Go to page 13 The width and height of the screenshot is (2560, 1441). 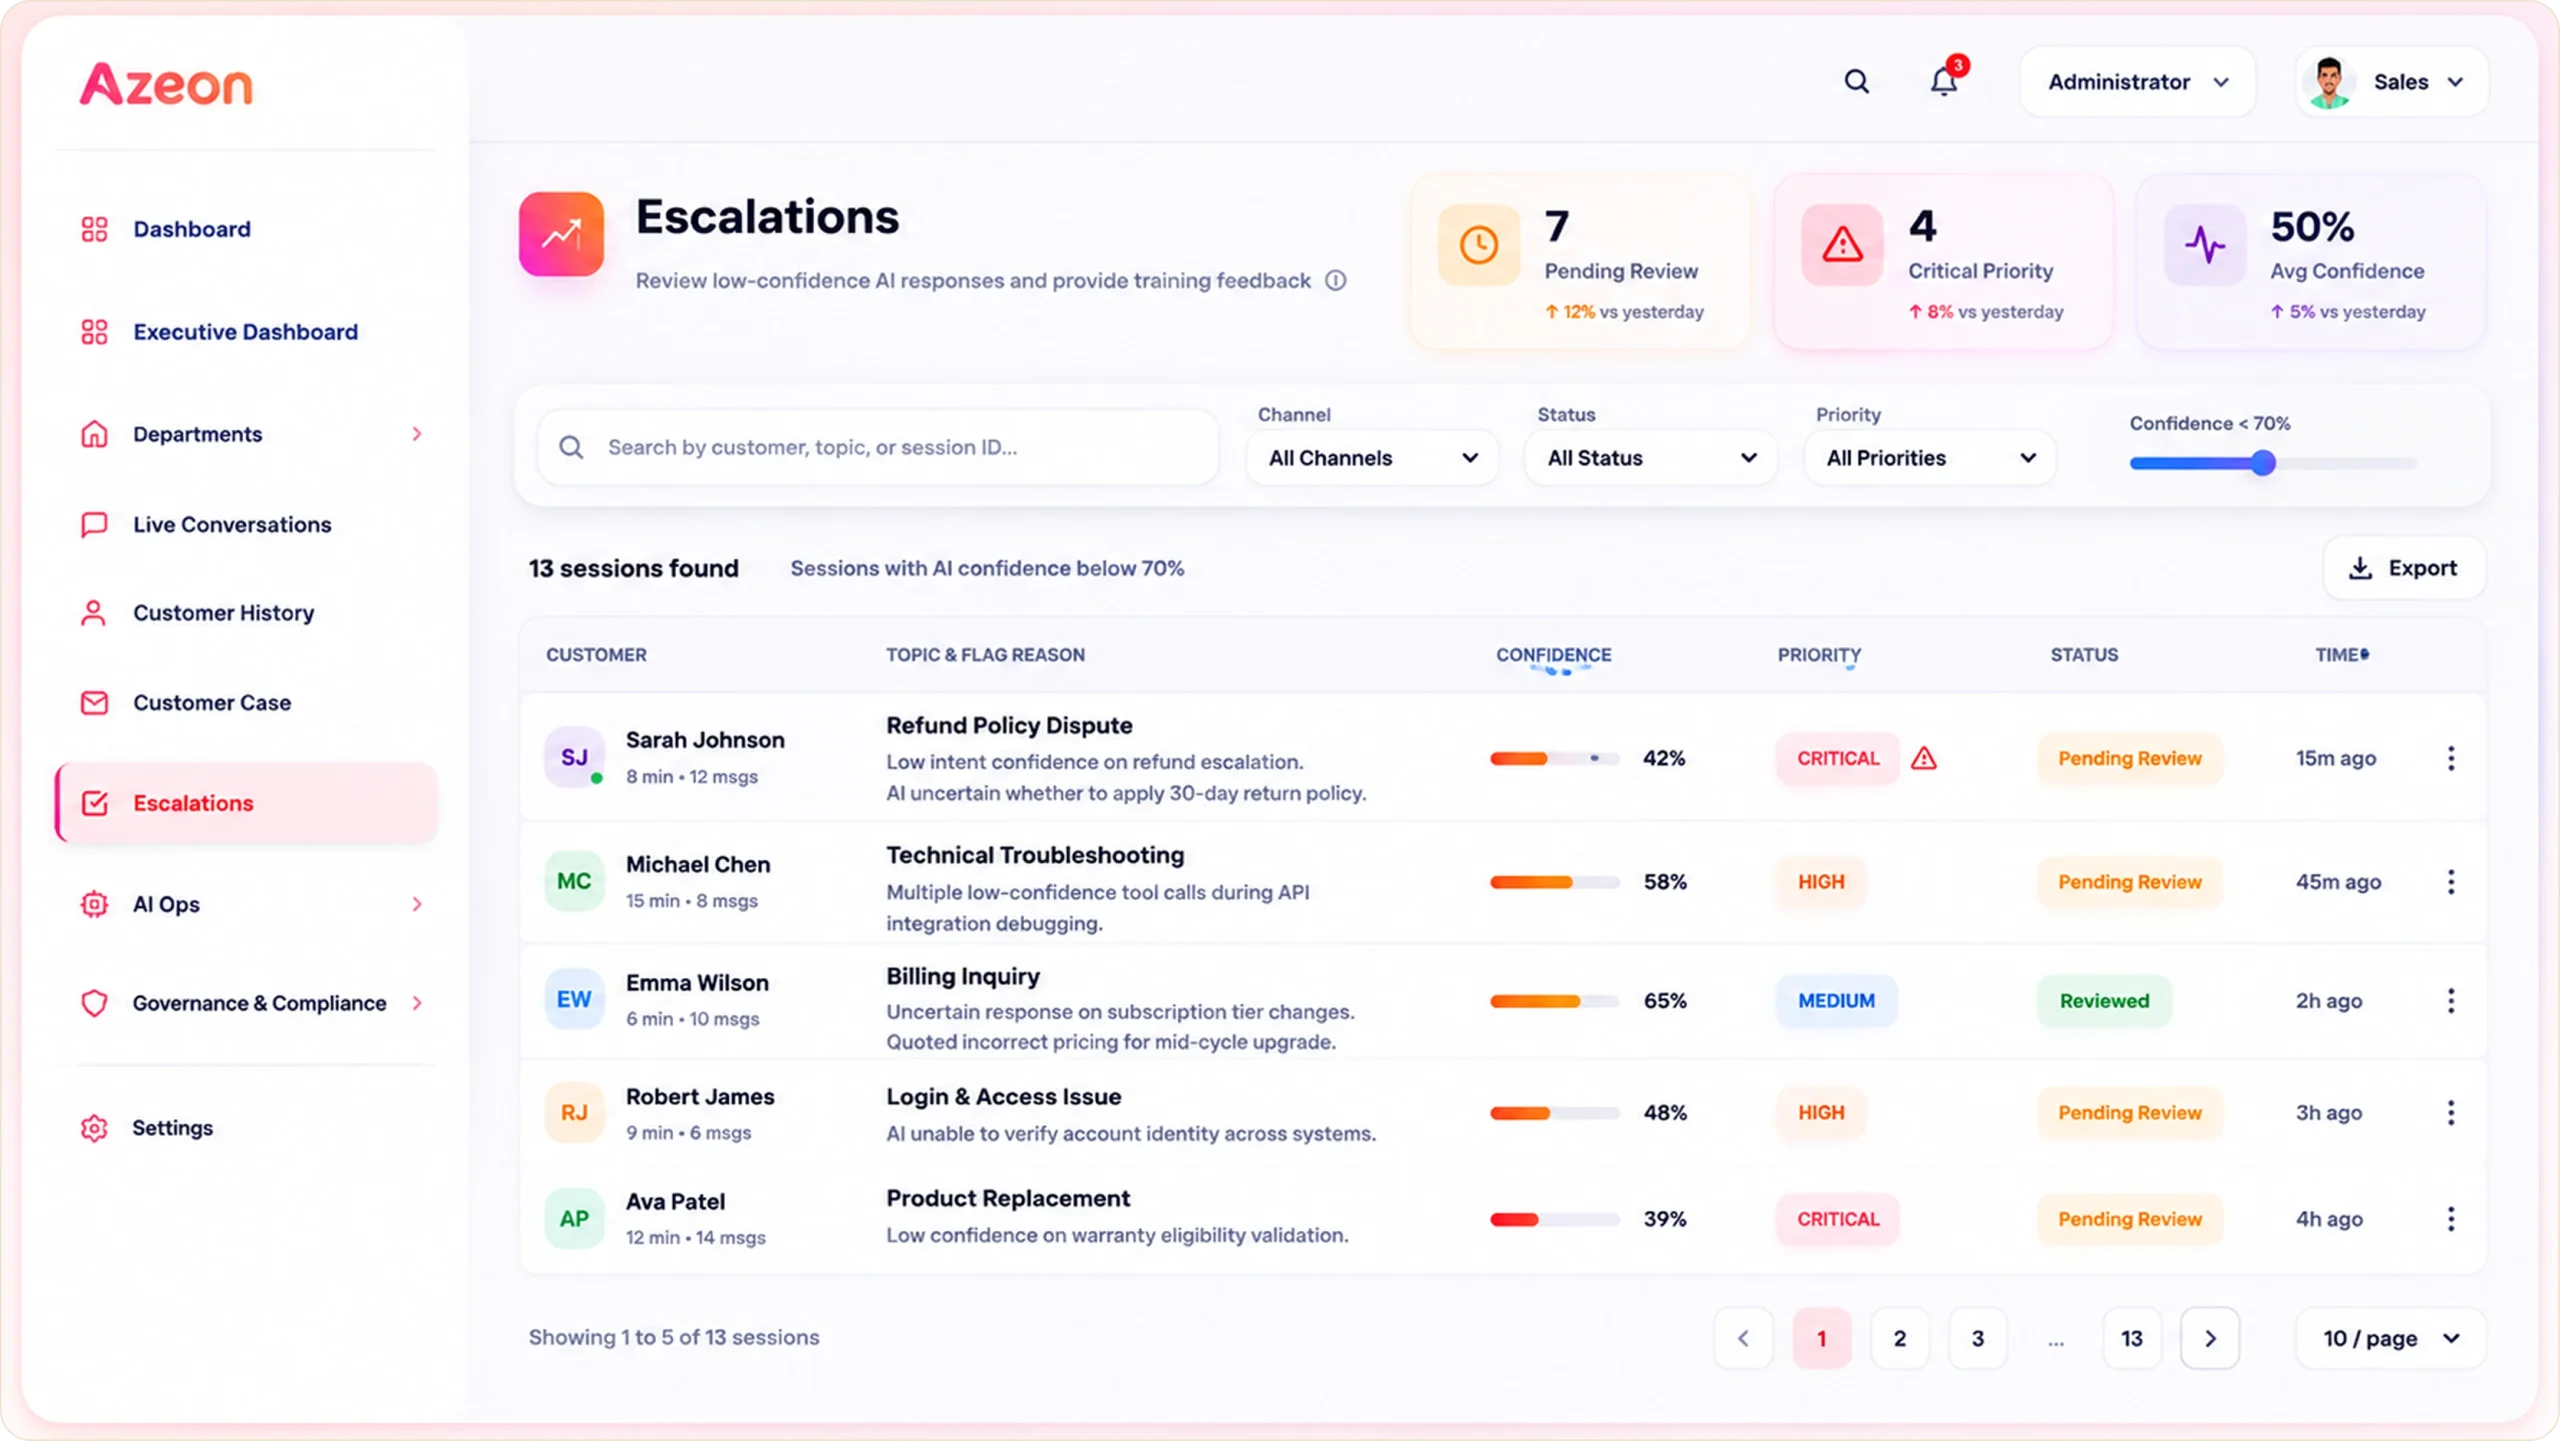click(2132, 1338)
